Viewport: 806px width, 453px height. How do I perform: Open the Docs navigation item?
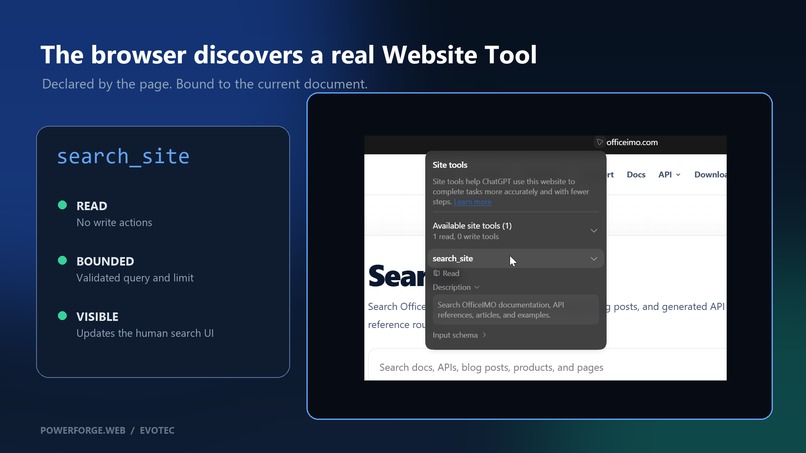[636, 175]
